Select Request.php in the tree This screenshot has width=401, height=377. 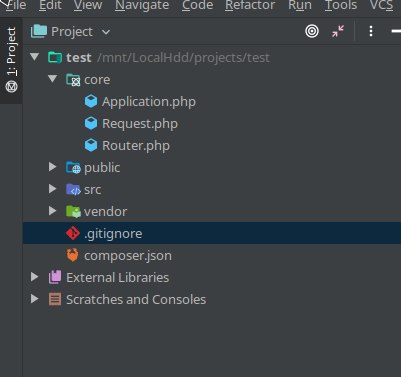(140, 124)
